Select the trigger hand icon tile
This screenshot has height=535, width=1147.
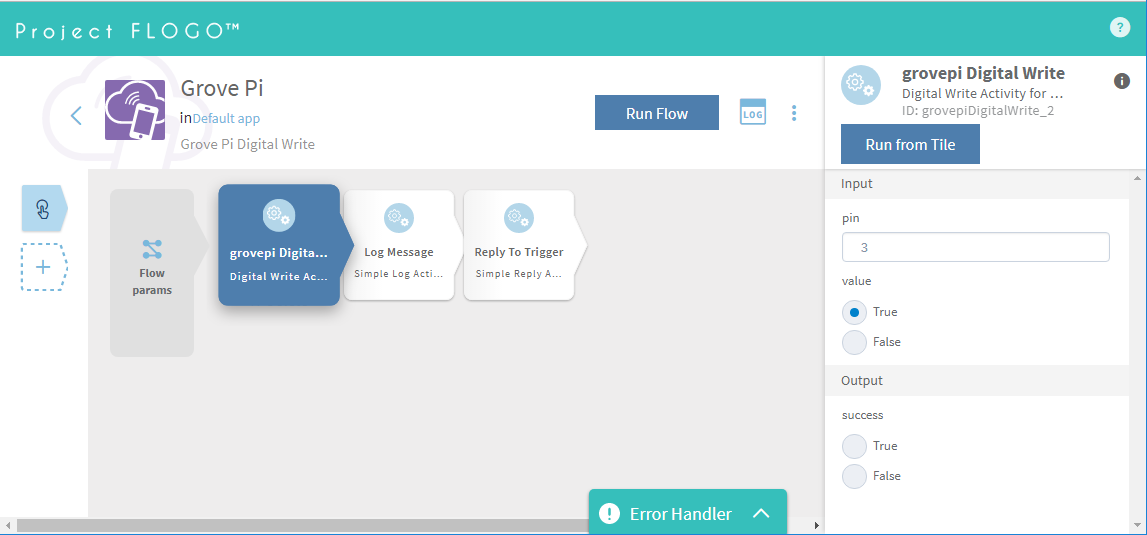click(x=43, y=208)
